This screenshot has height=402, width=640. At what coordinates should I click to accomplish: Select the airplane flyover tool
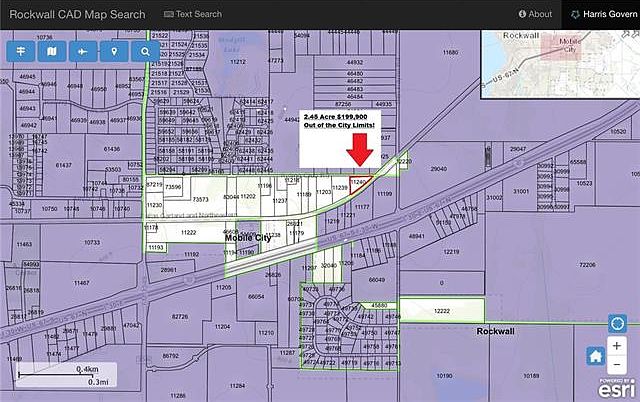point(83,50)
